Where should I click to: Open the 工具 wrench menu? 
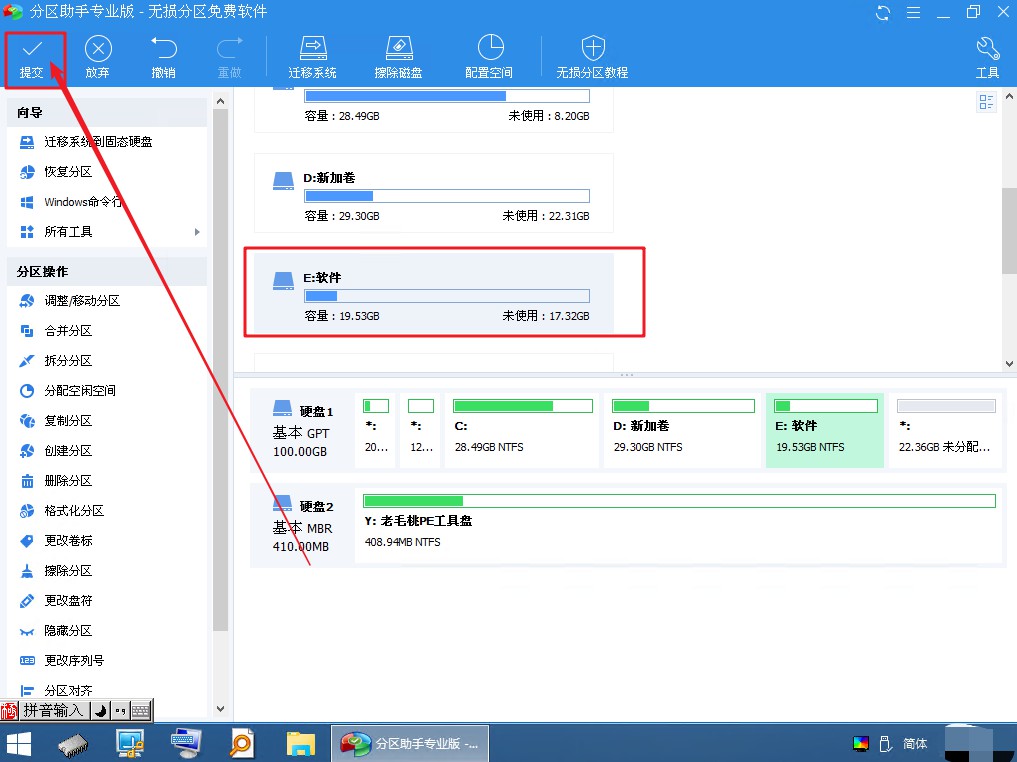[987, 58]
